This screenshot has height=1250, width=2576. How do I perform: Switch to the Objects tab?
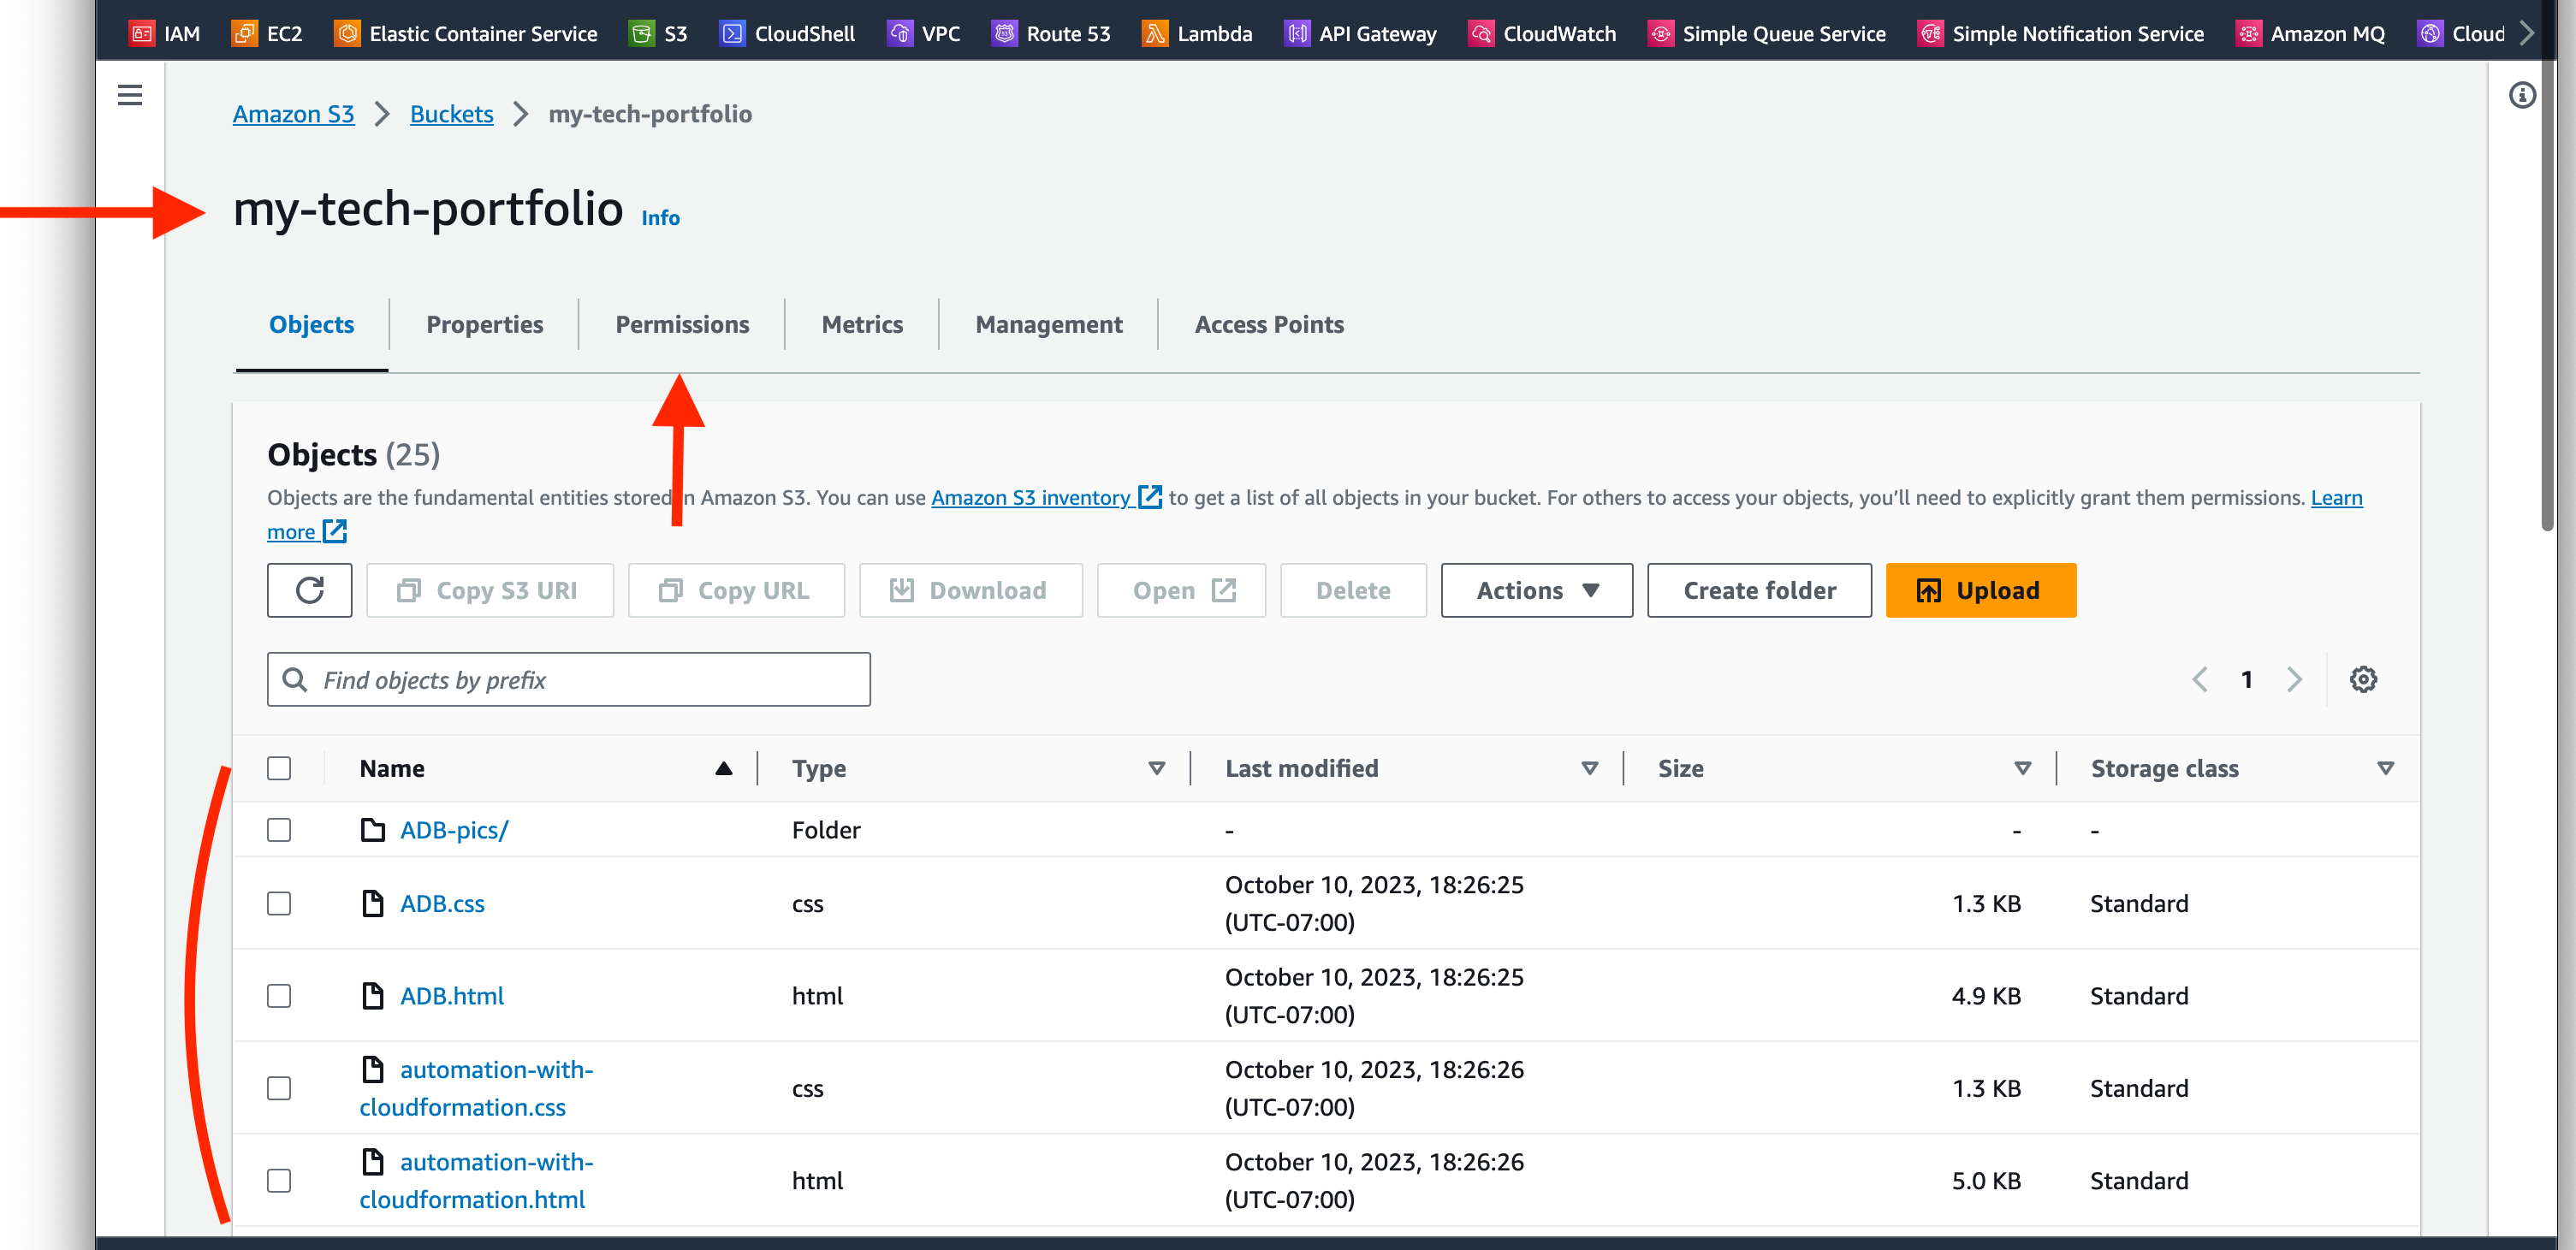coord(311,324)
